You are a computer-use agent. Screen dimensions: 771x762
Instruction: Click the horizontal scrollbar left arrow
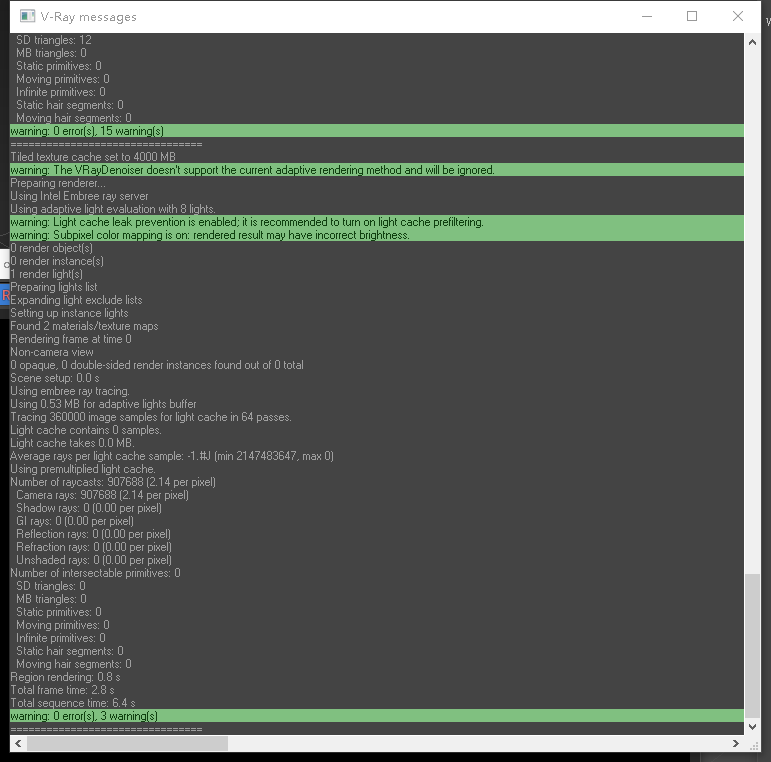point(18,743)
